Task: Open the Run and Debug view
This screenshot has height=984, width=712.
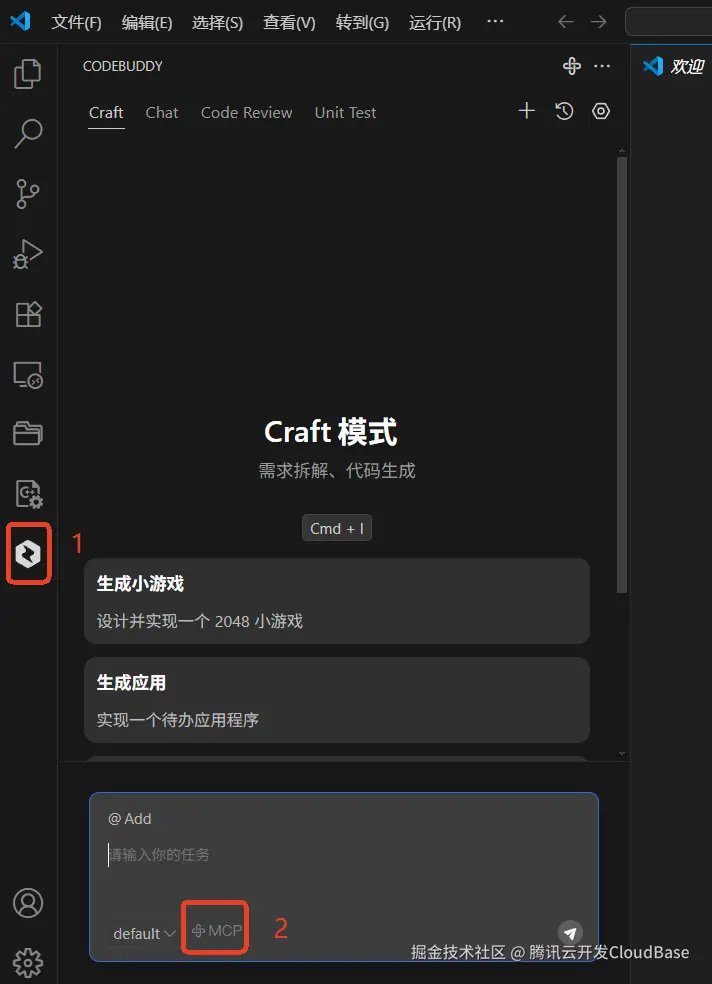Action: pos(28,254)
